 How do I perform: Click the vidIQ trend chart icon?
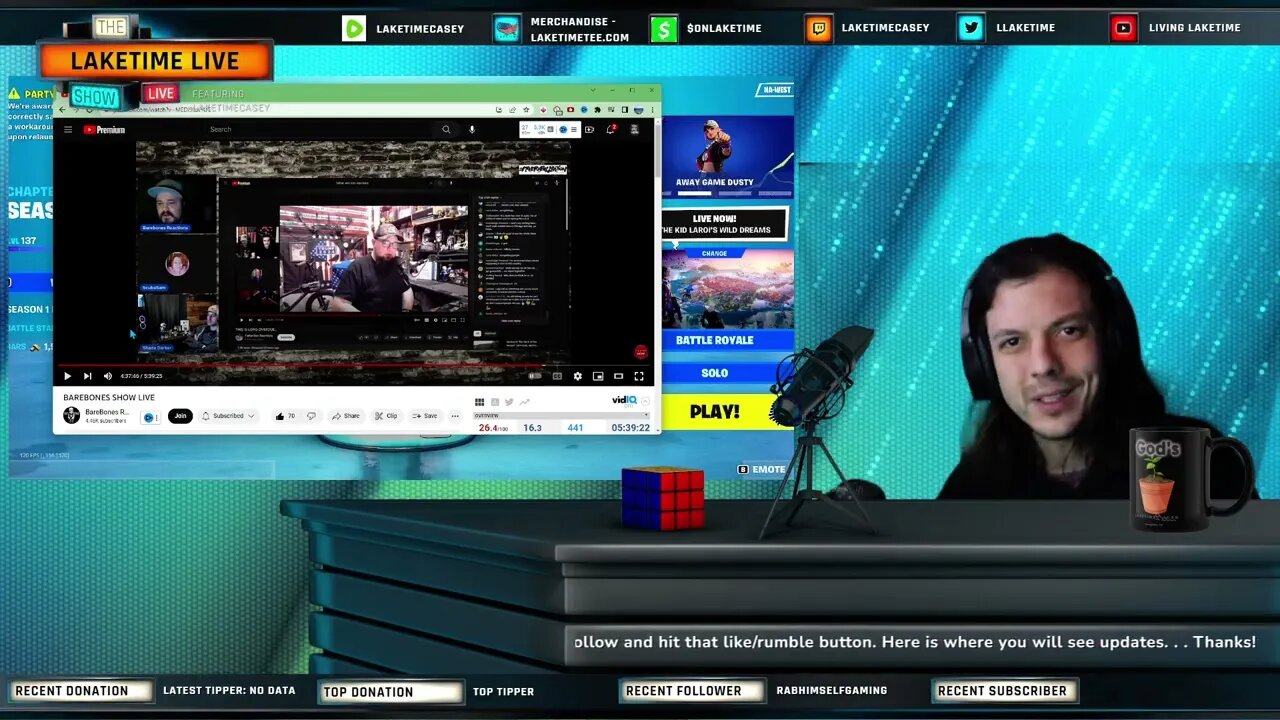[x=524, y=402]
